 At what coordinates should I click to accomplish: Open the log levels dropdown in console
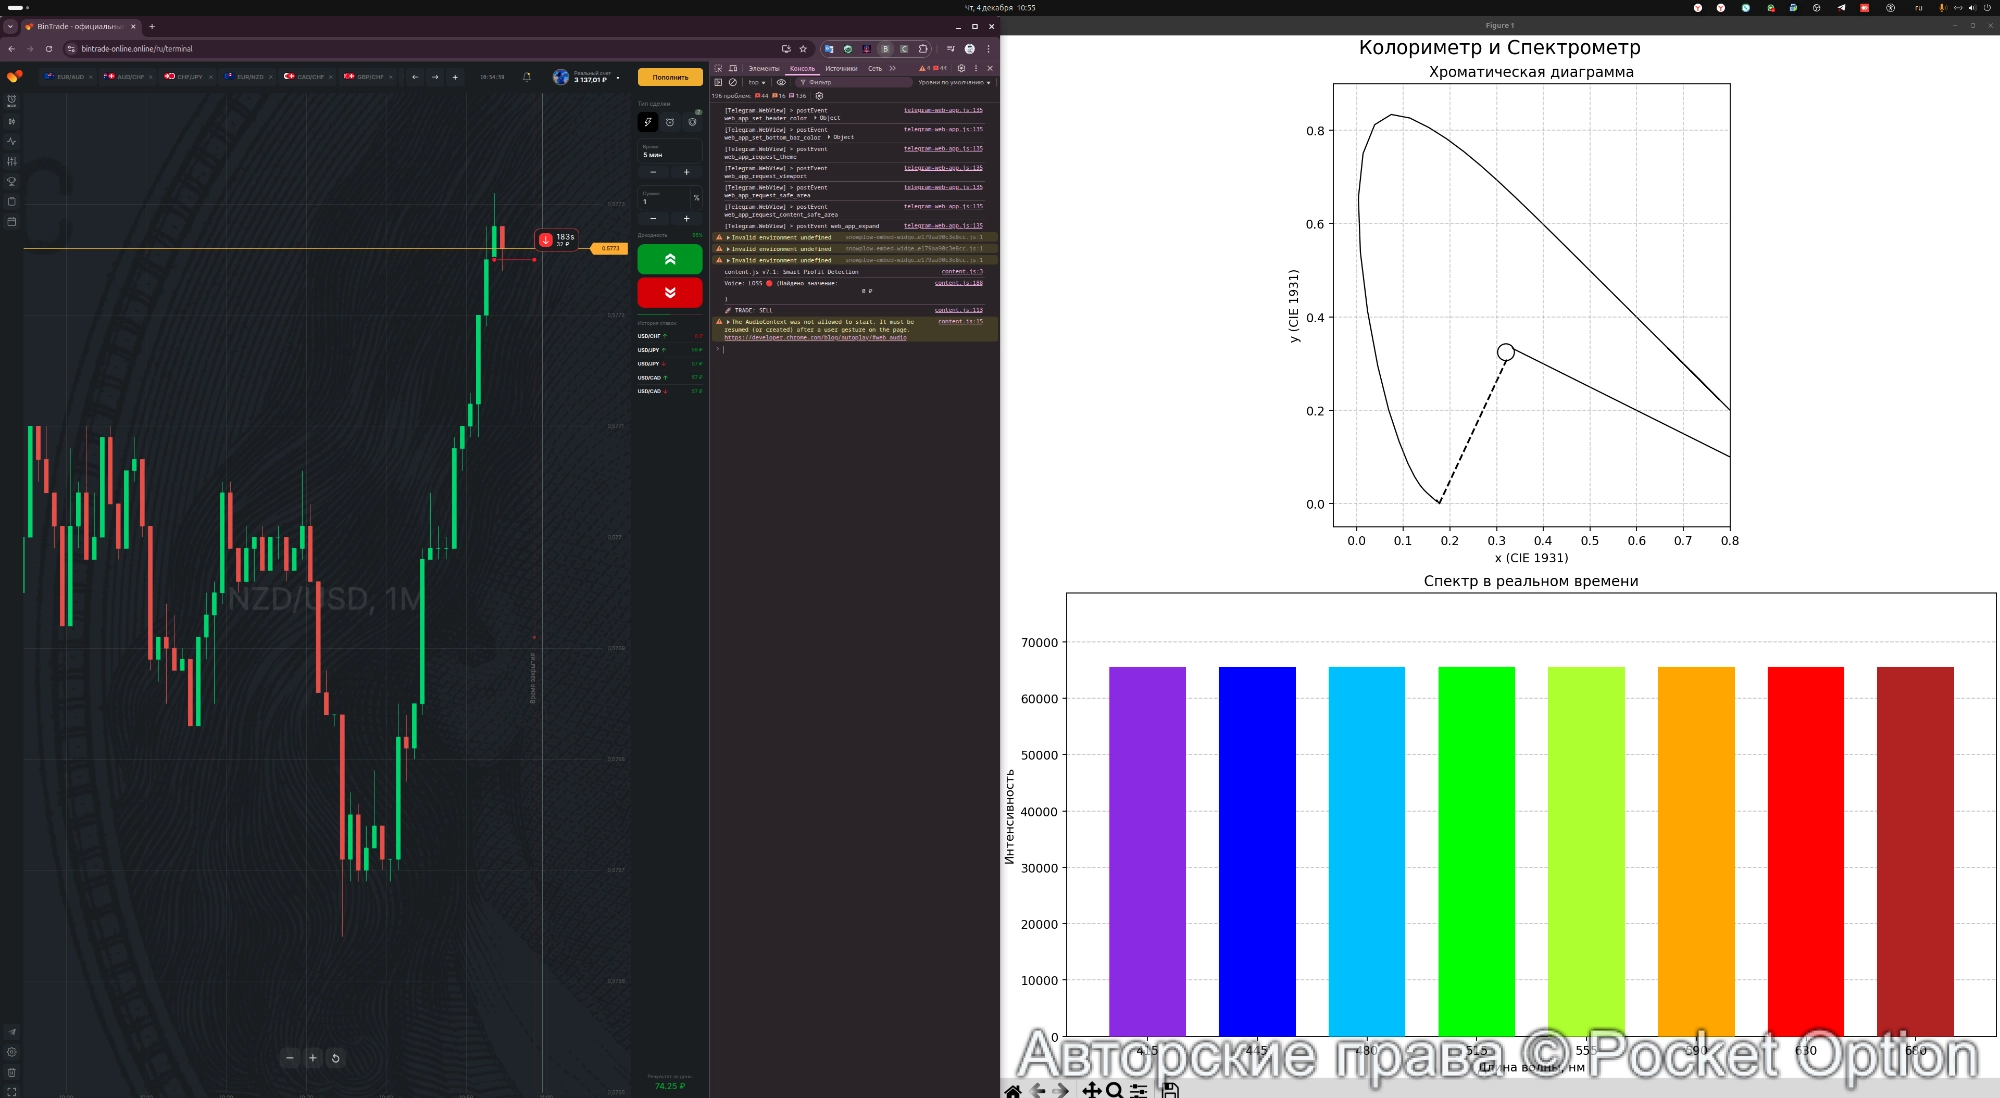point(953,82)
